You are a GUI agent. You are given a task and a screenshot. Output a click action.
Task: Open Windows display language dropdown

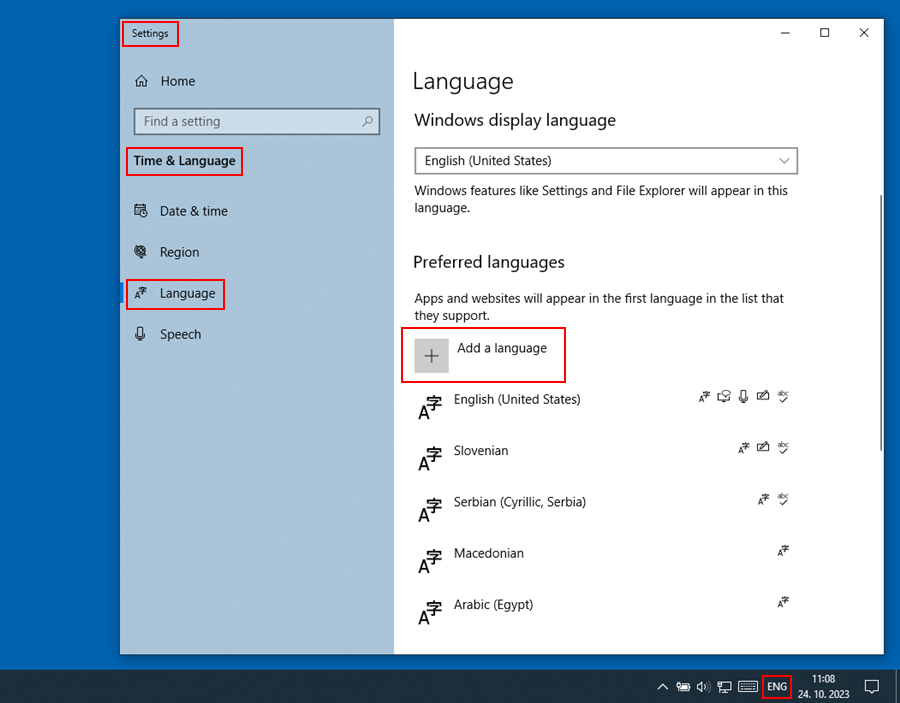tap(606, 161)
